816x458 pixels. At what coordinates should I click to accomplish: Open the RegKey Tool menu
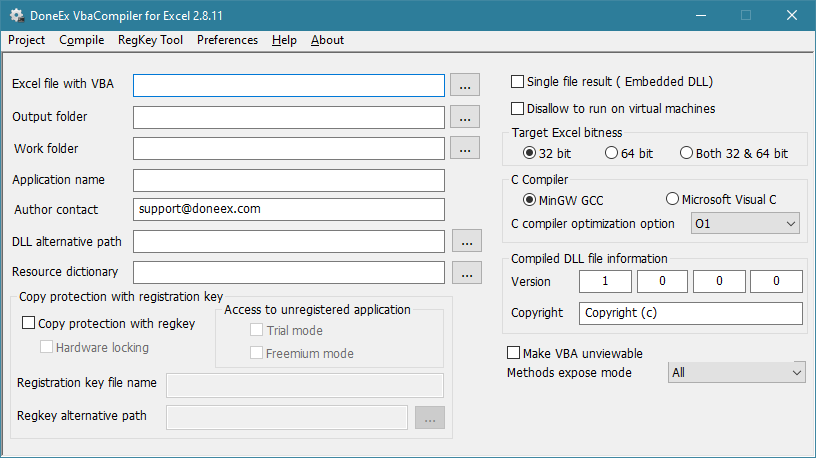click(150, 40)
